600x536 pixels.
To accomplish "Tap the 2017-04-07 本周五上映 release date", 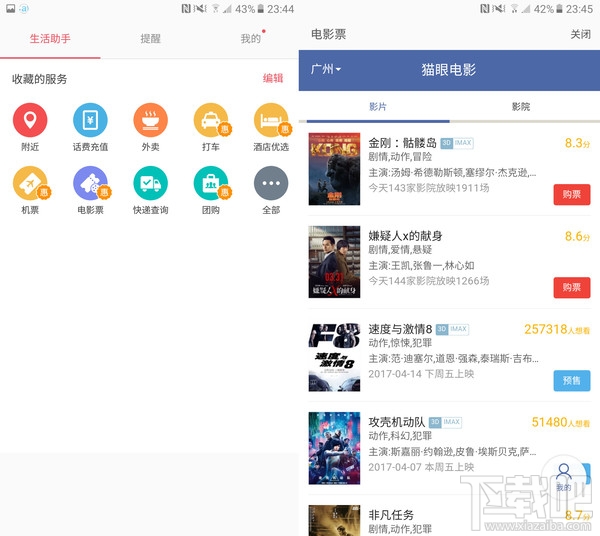I will [x=421, y=467].
